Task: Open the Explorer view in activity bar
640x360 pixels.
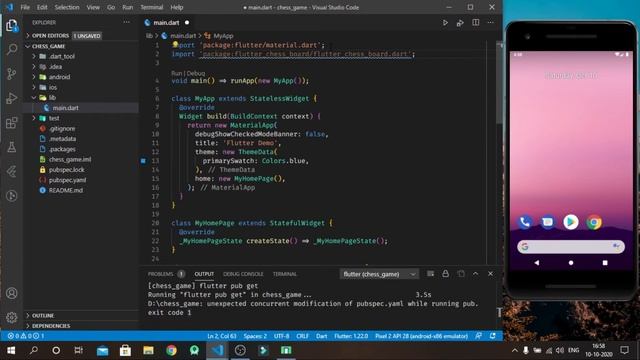Action: click(x=12, y=26)
